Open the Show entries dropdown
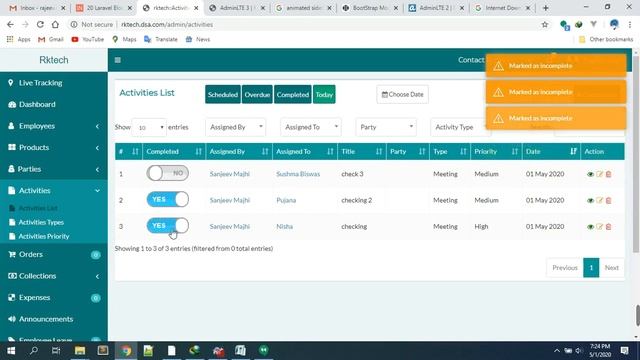This screenshot has width=640, height=360. coord(149,127)
